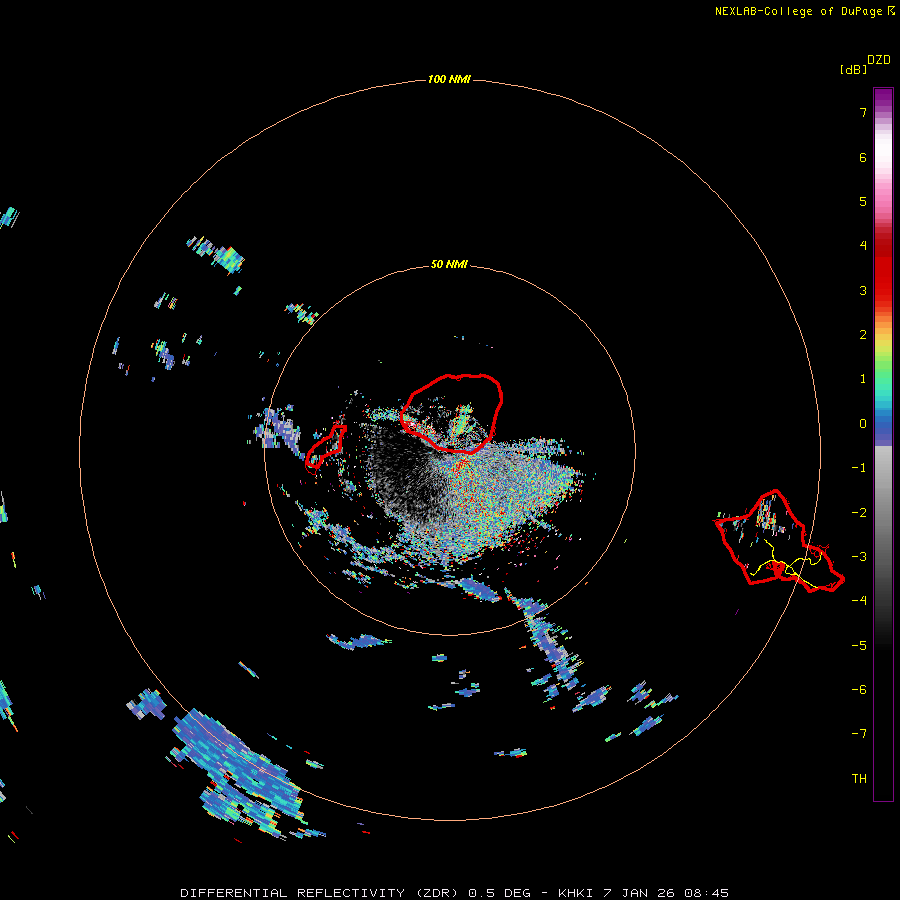Click the [dB] units label
This screenshot has height=900, width=900.
(x=853, y=69)
